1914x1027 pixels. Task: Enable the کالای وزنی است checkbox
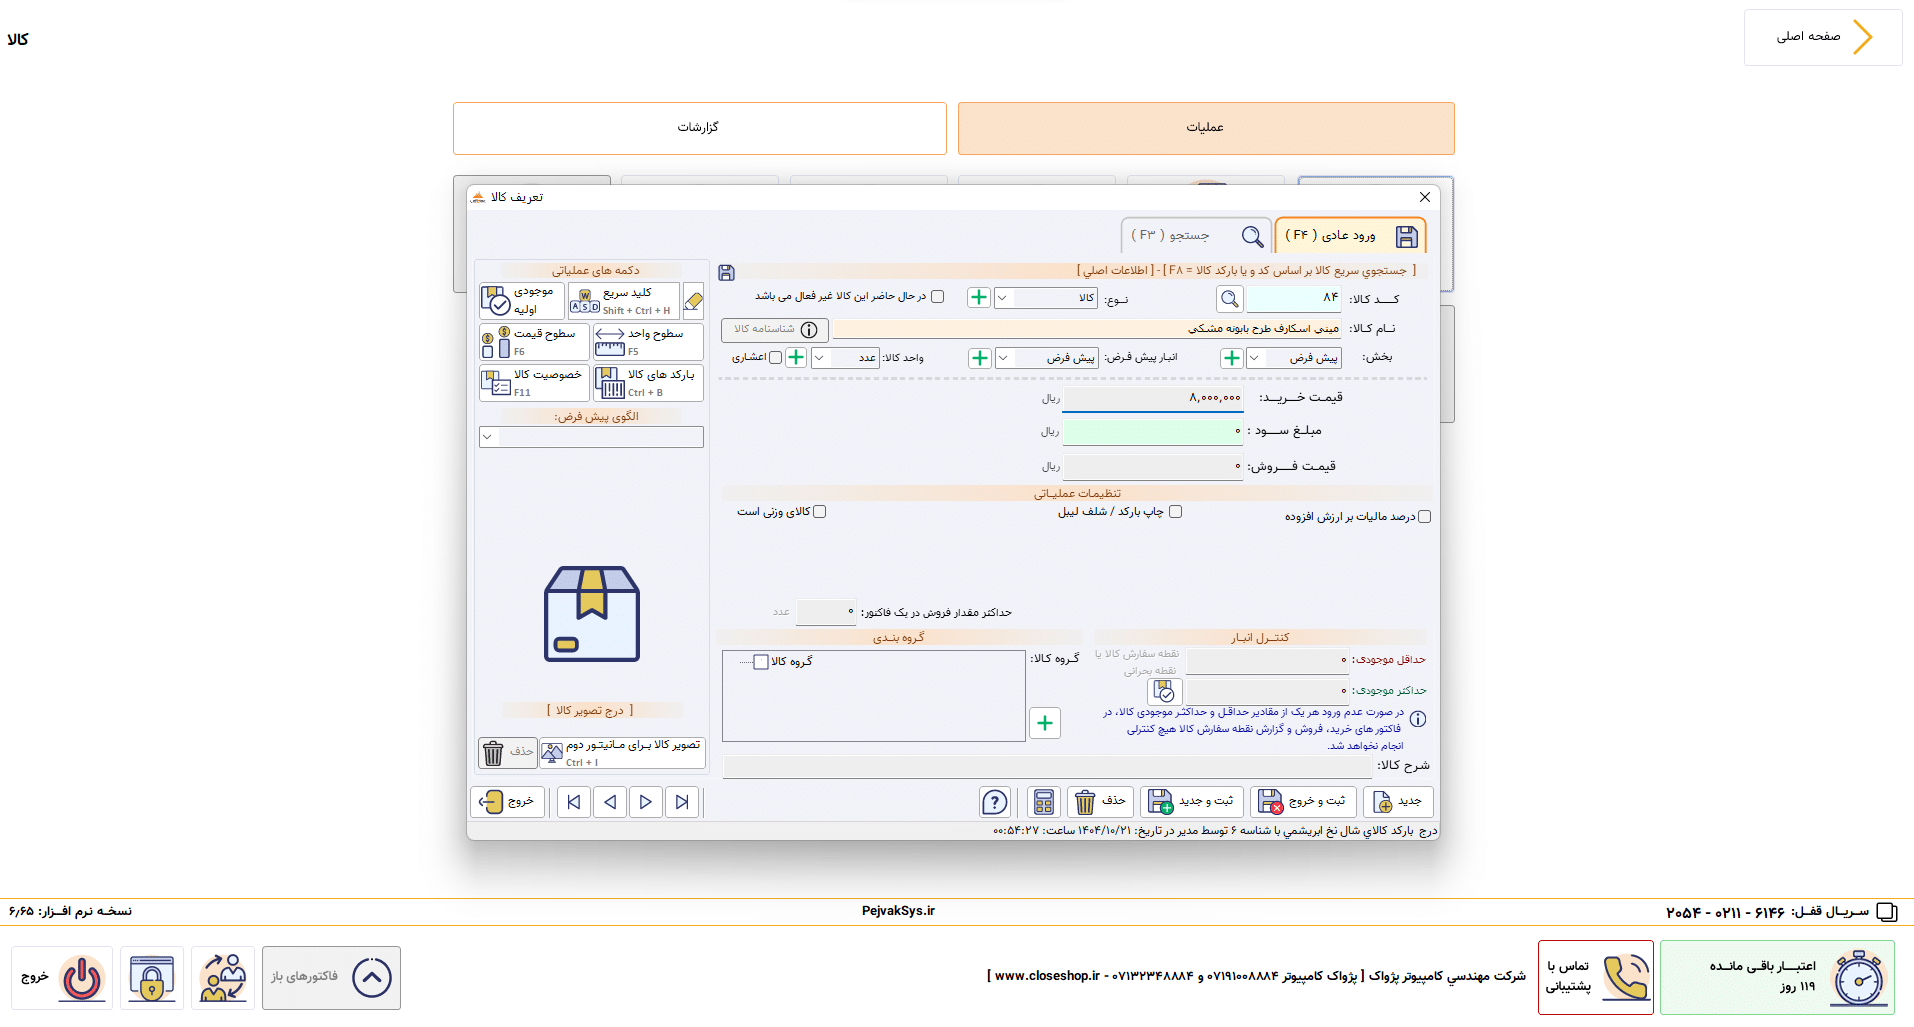820,512
